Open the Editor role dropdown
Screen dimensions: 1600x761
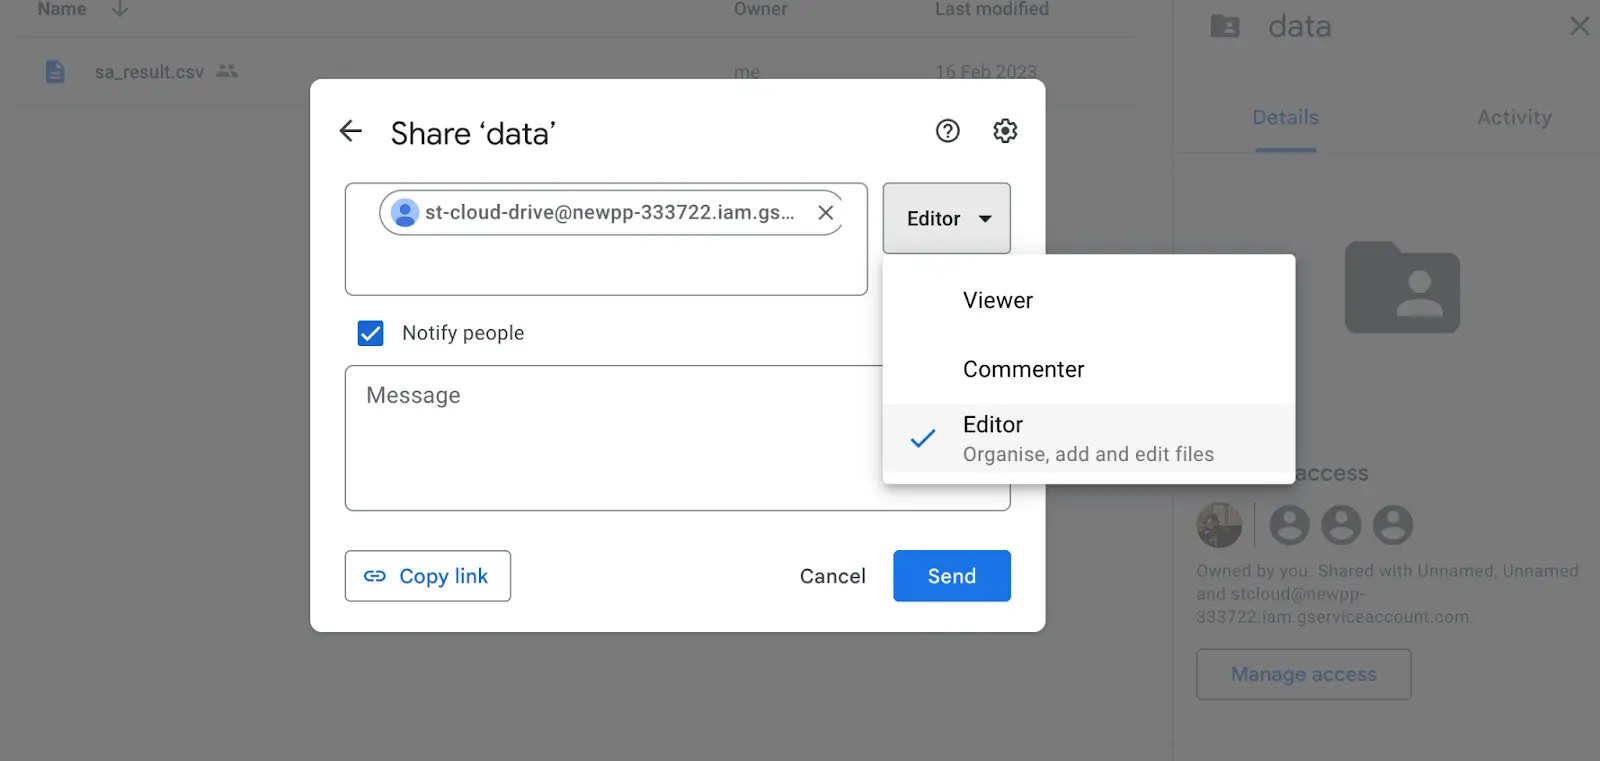946,218
